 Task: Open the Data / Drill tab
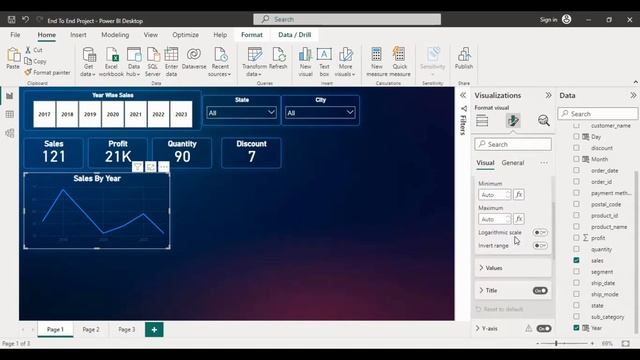294,35
